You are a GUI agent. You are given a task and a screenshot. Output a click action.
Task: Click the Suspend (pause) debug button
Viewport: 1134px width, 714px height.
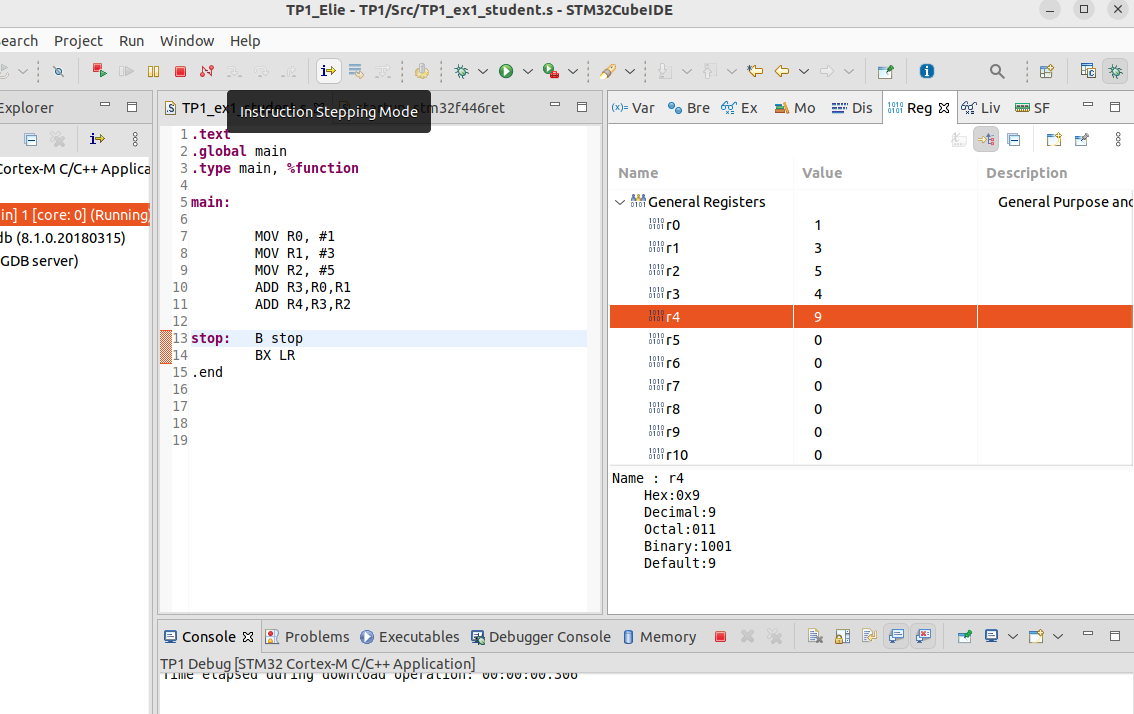(153, 71)
